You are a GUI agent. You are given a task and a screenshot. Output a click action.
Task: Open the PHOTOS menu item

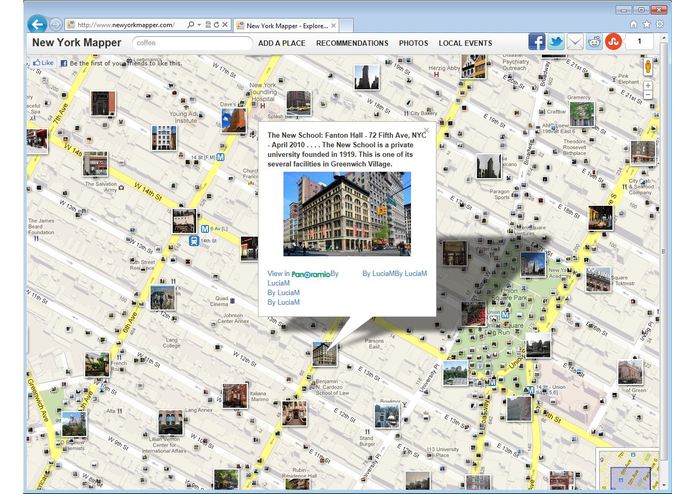[x=413, y=43]
